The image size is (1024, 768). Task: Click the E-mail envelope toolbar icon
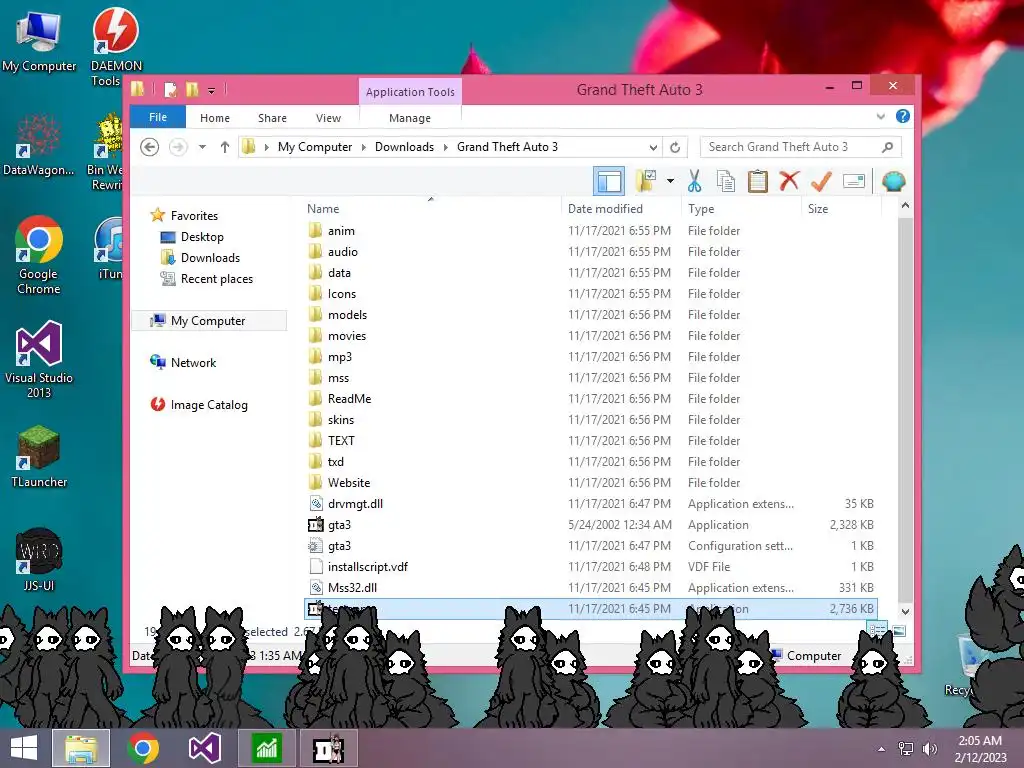(854, 181)
